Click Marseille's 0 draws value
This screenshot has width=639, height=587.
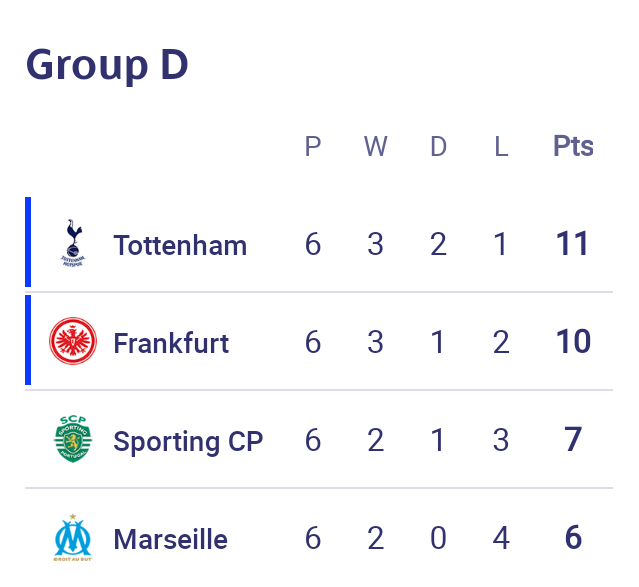pyautogui.click(x=438, y=538)
